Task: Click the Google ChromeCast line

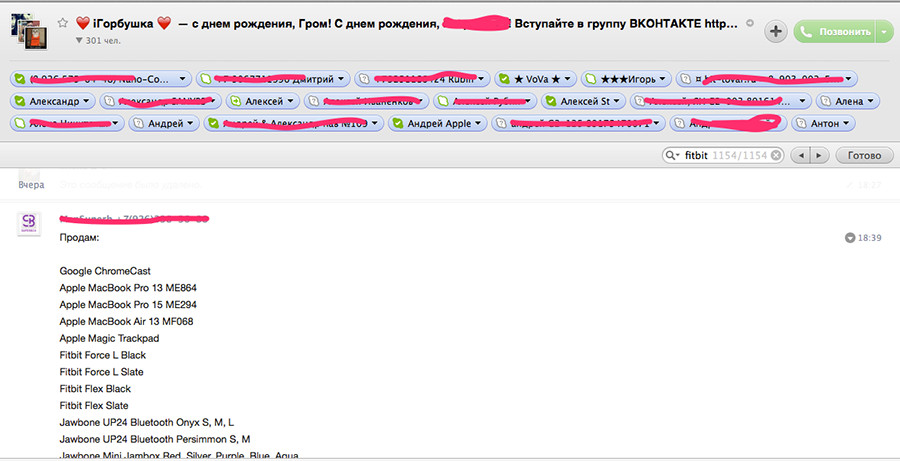Action: coord(105,271)
